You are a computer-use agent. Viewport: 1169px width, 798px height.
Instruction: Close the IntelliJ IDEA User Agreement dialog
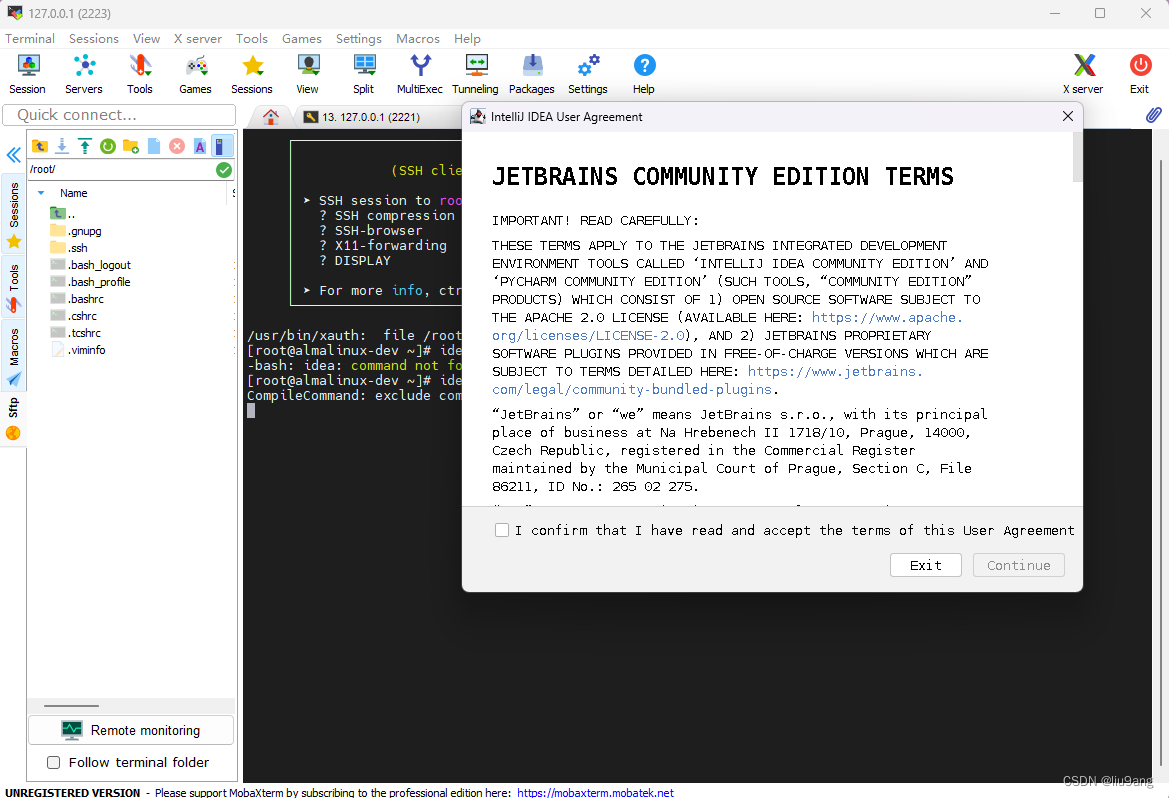(x=1068, y=116)
